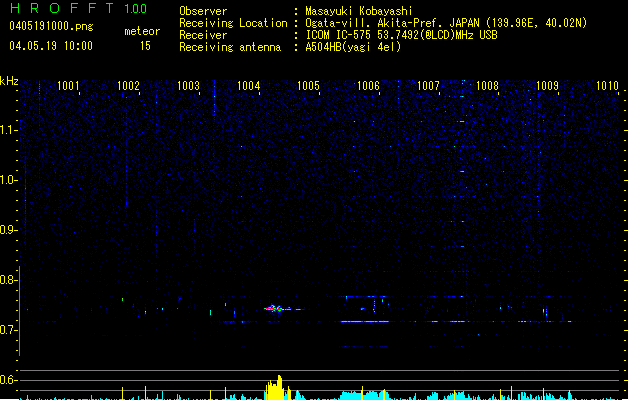
Task: Click time axis label 1008
Action: 487,86
